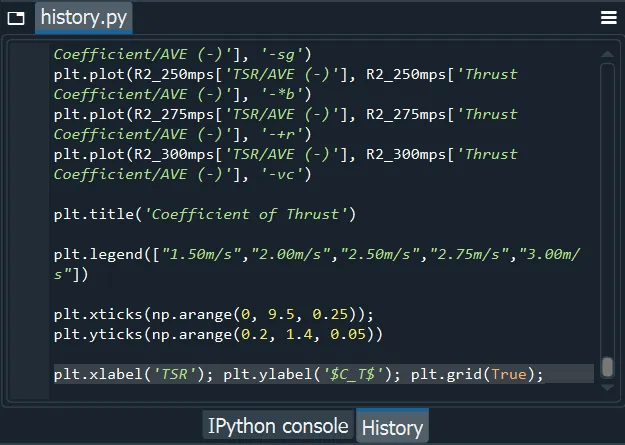The height and width of the screenshot is (445, 625).
Task: Click the plt.plot(R2_300mps[ line
Action: pyautogui.click(x=286, y=154)
